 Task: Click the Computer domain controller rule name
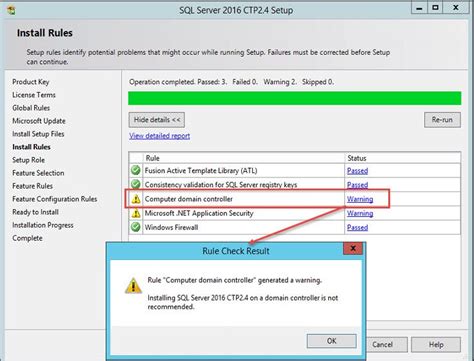[x=189, y=199]
